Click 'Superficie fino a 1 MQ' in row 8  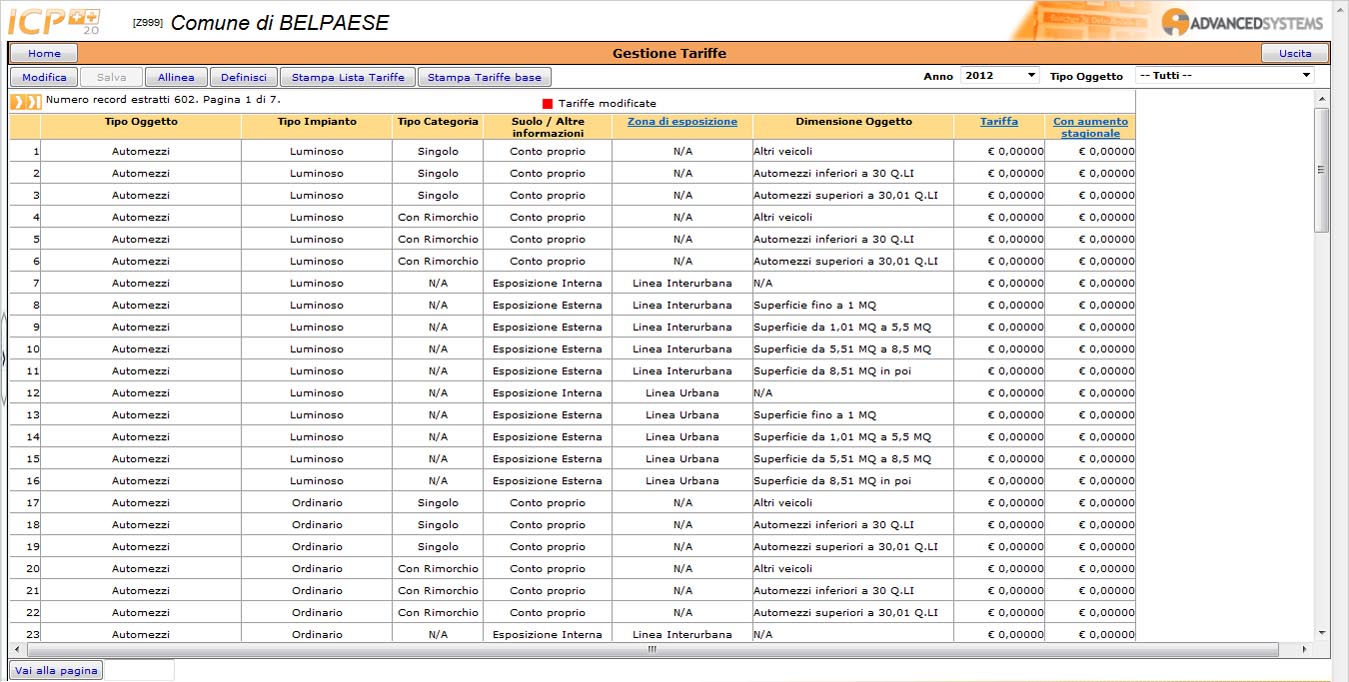click(814, 305)
